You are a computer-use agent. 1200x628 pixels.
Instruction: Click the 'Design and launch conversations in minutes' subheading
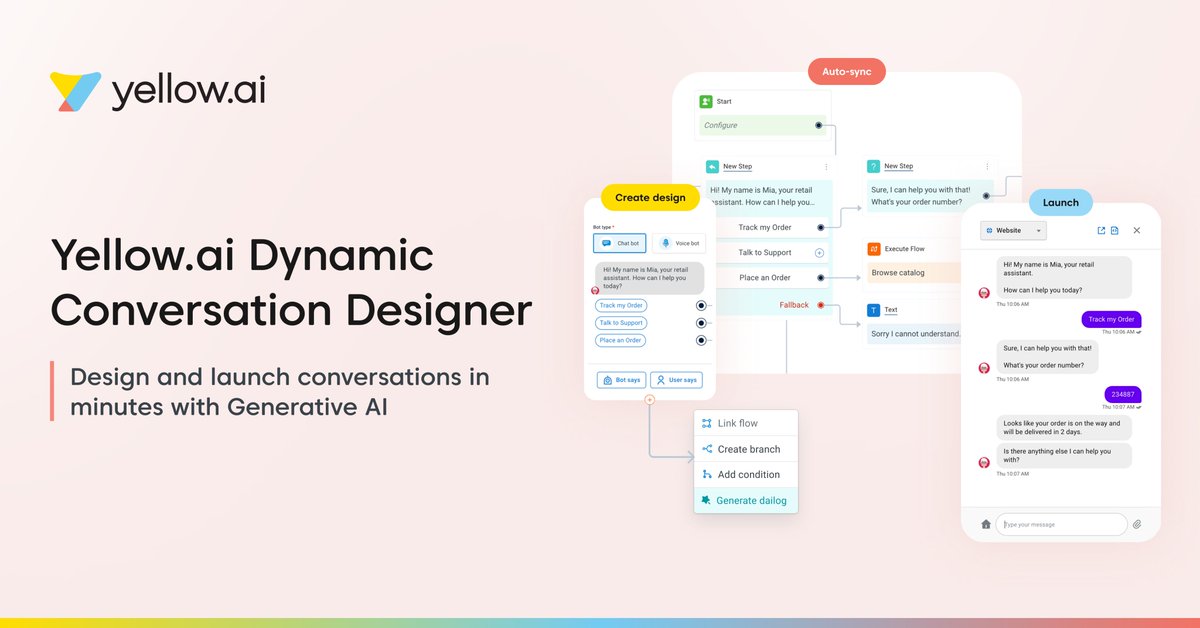pyautogui.click(x=280, y=392)
